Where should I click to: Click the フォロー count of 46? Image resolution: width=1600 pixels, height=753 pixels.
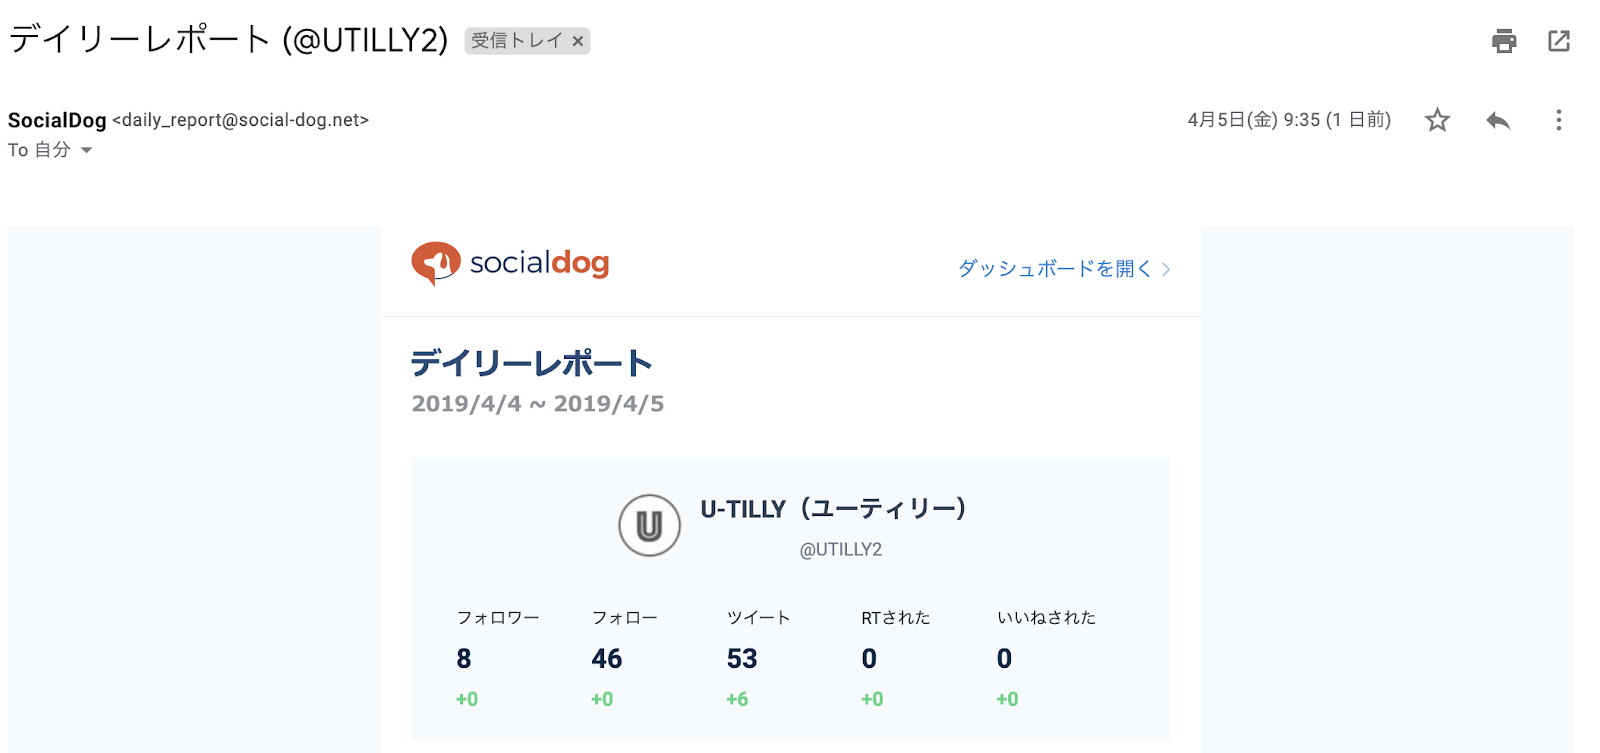tap(606, 658)
